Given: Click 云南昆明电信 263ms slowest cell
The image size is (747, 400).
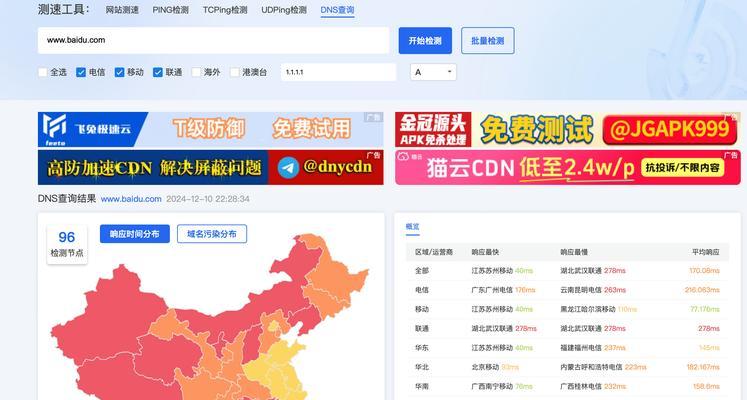Looking at the screenshot, I should point(593,290).
